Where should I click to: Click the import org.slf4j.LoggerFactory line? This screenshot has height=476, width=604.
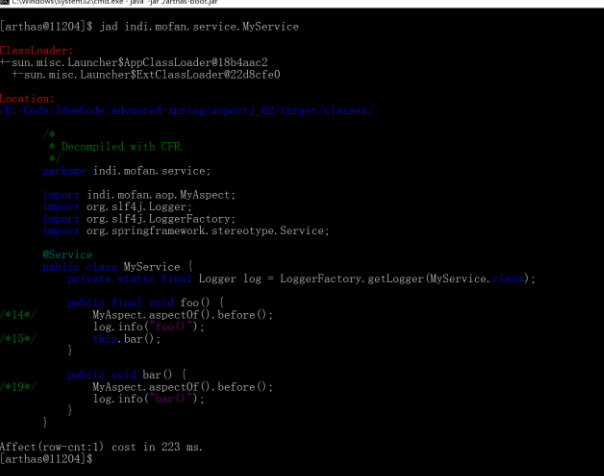click(x=139, y=219)
